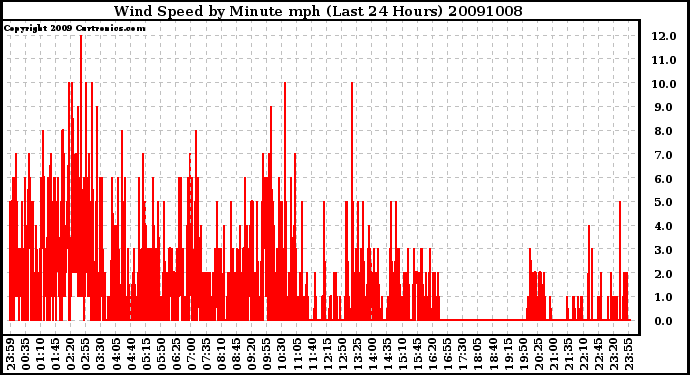Click the 10:30 time label
This screenshot has height=375, width=690.
tap(282, 355)
